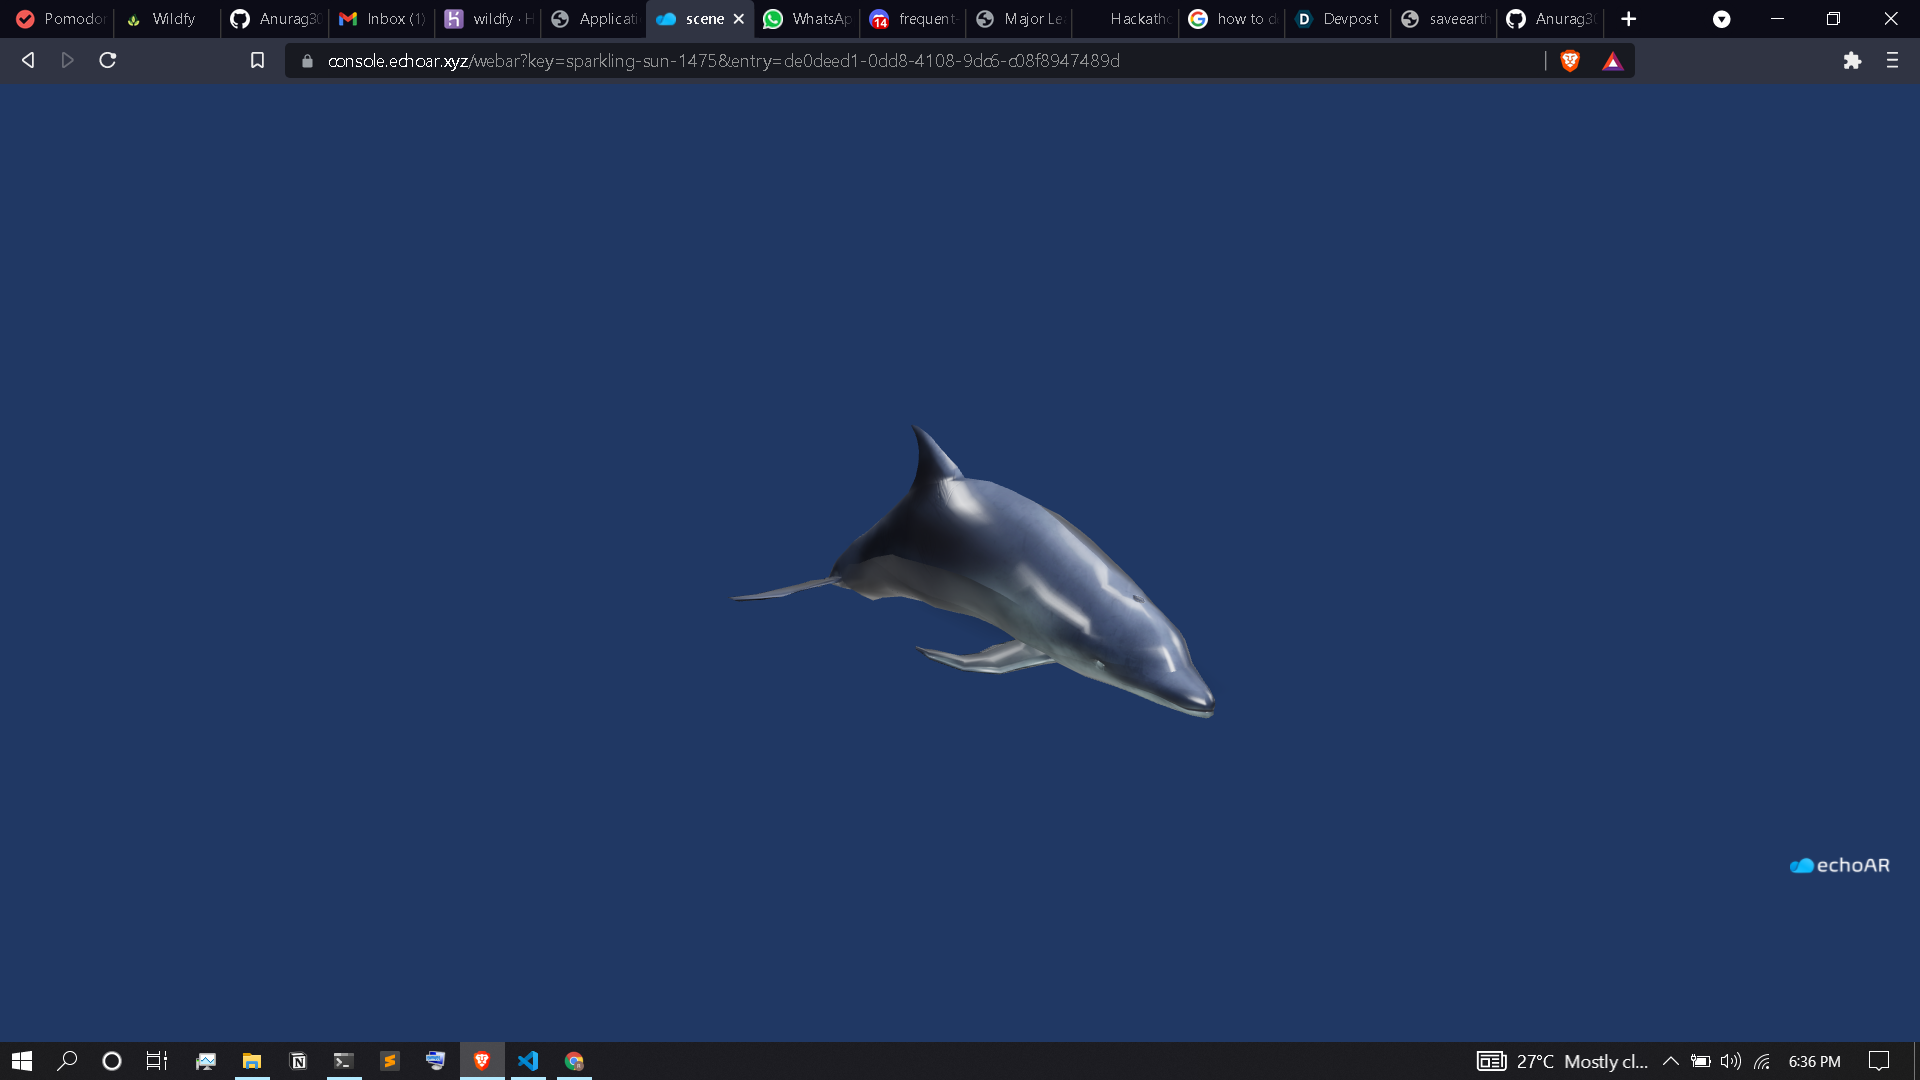Open Brave hamburger menu
1920x1080 pixels.
[1892, 61]
